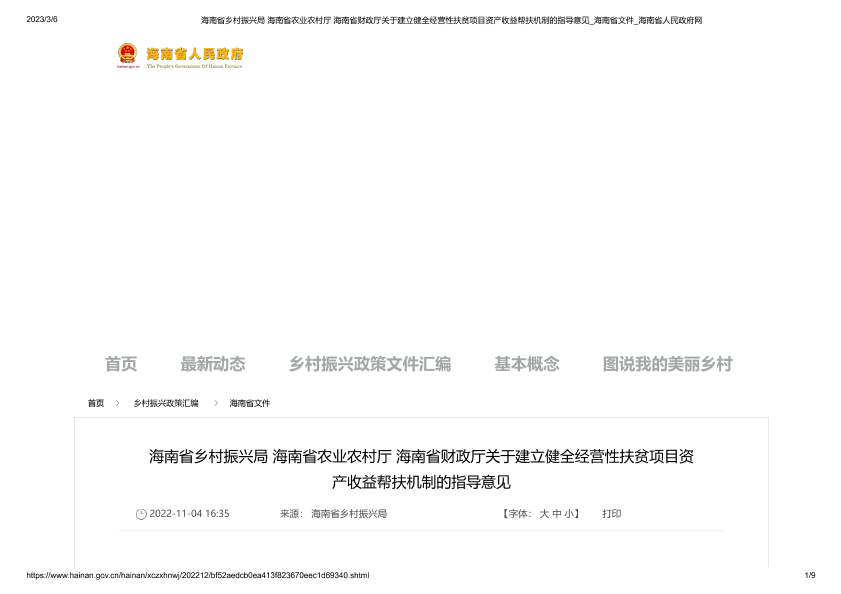Click the chevron before 海南省文件 breadcrumb
This screenshot has height=594, width=841.
(x=215, y=403)
